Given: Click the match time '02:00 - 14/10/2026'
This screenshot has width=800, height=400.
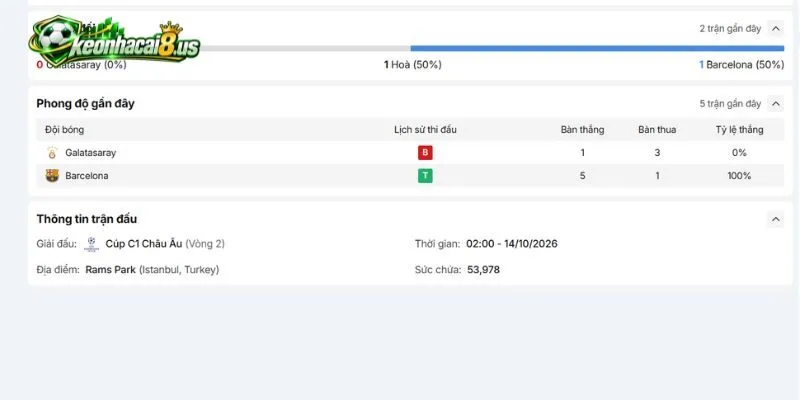Looking at the screenshot, I should [512, 244].
